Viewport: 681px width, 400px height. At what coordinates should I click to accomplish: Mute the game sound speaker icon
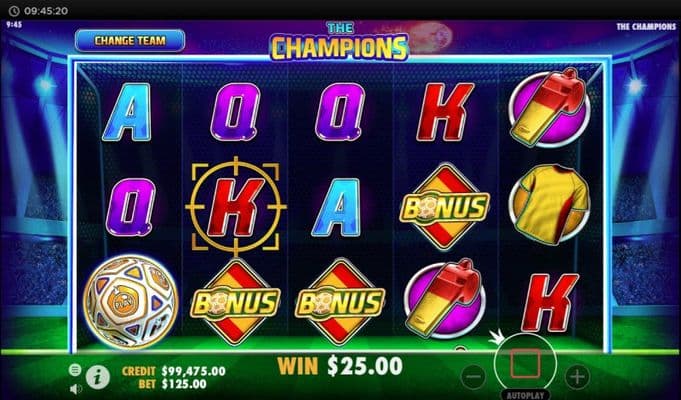pos(76,389)
